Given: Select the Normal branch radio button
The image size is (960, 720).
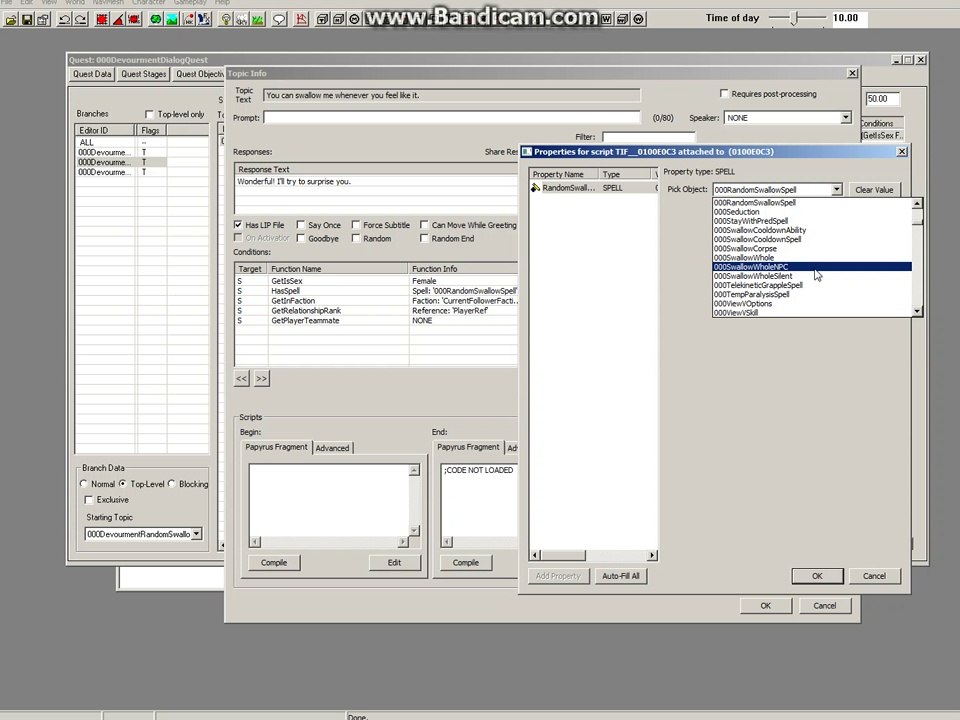Looking at the screenshot, I should tap(84, 484).
